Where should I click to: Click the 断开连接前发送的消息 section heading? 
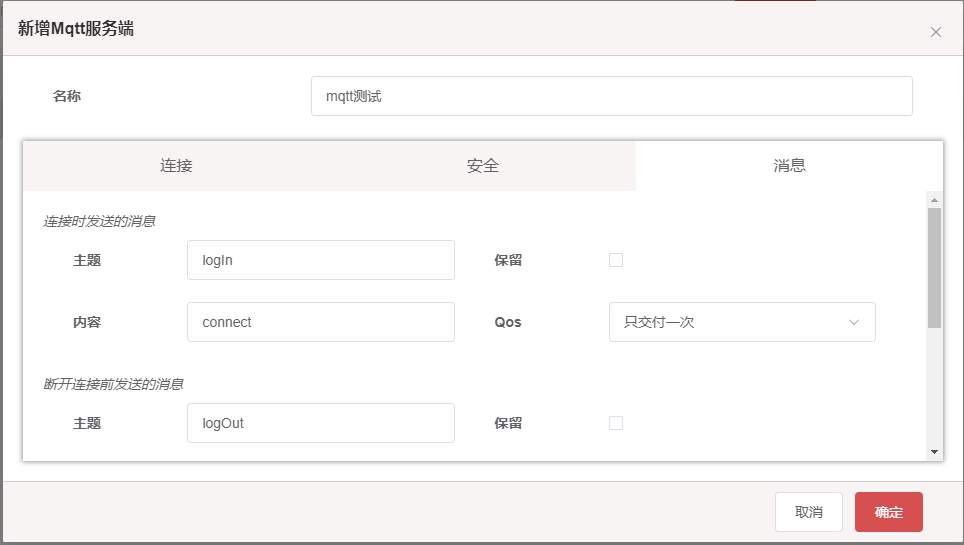(x=113, y=384)
